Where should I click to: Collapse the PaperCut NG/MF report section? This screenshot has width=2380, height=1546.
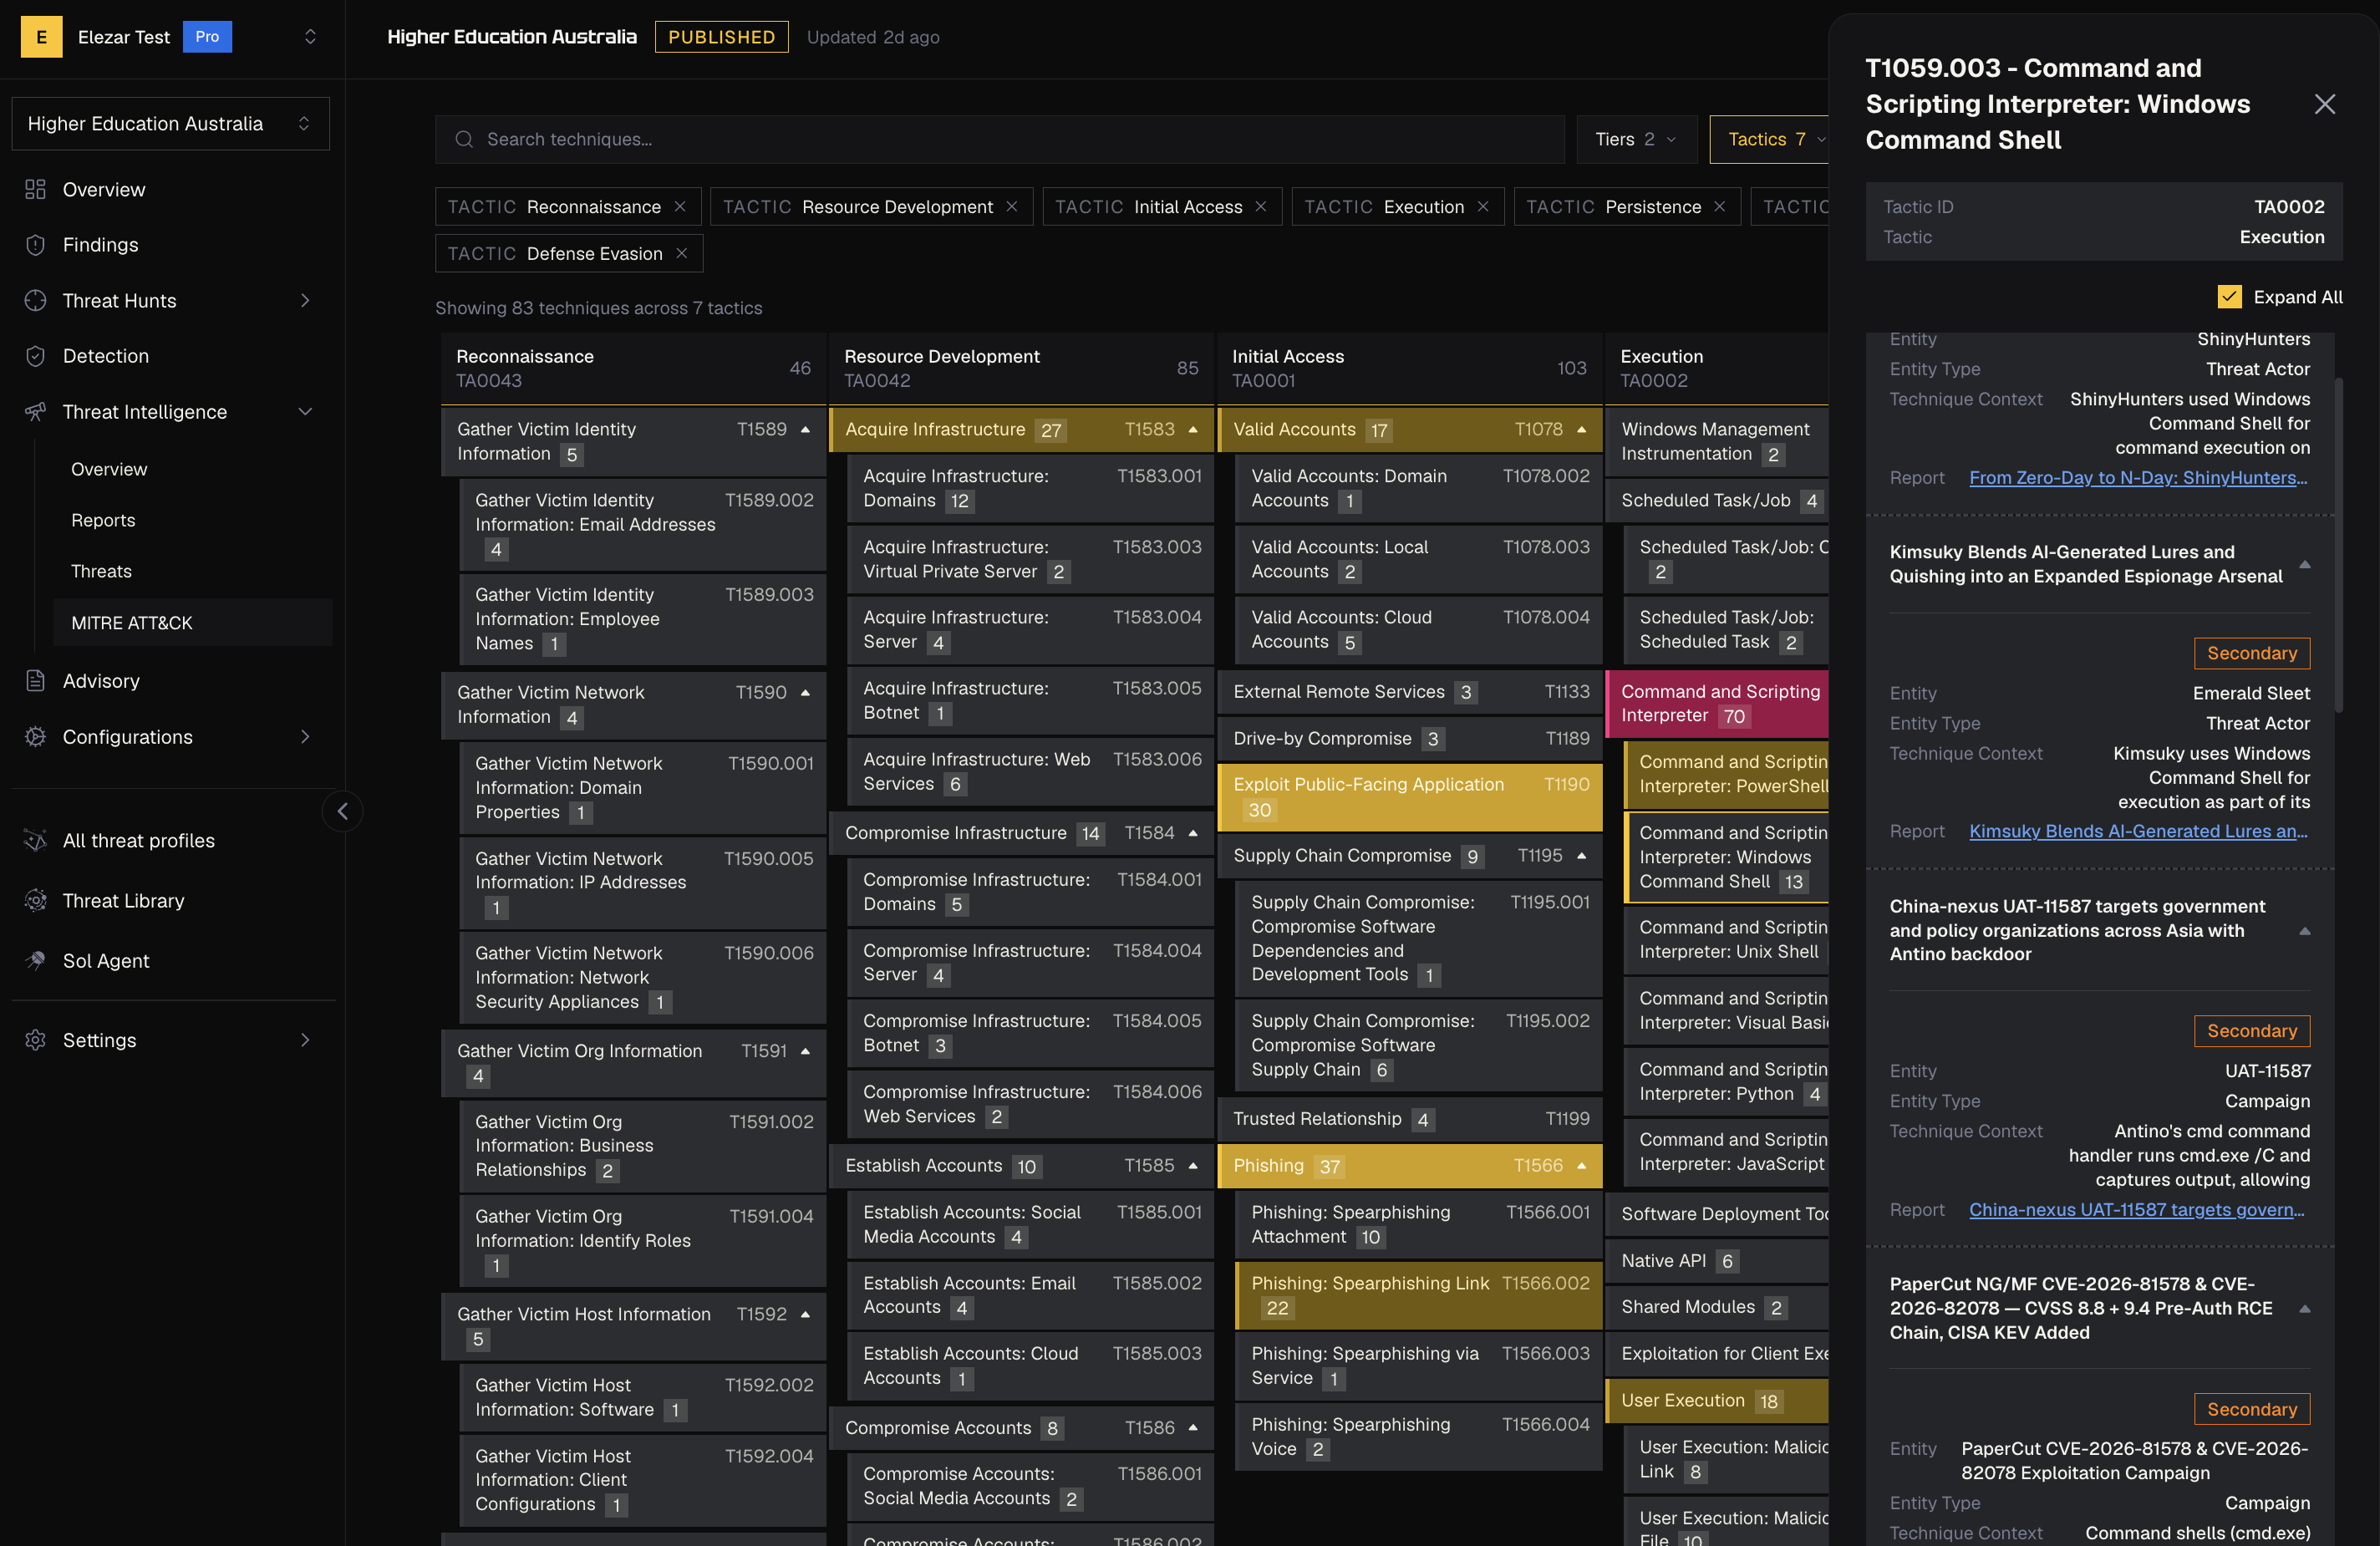tap(2305, 1309)
